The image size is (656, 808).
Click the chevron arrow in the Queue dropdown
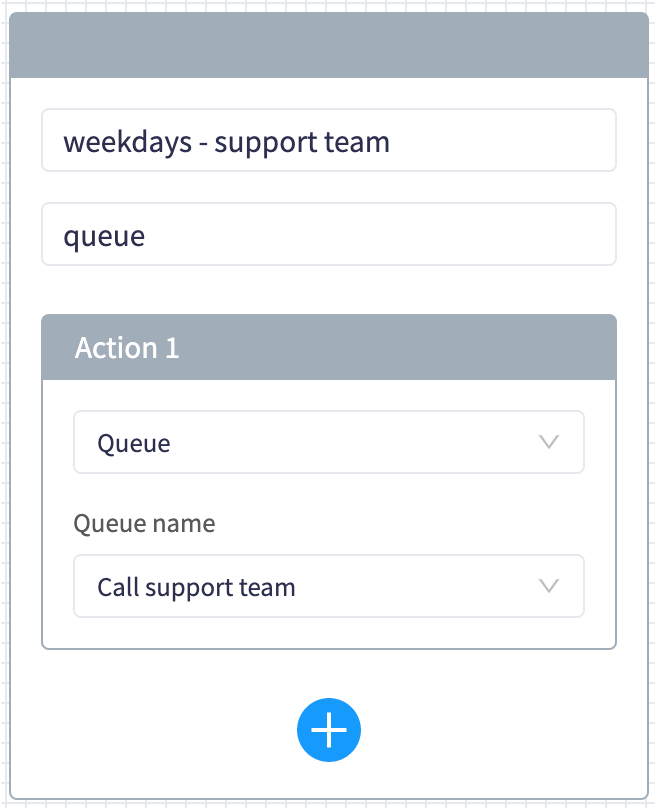tap(549, 442)
